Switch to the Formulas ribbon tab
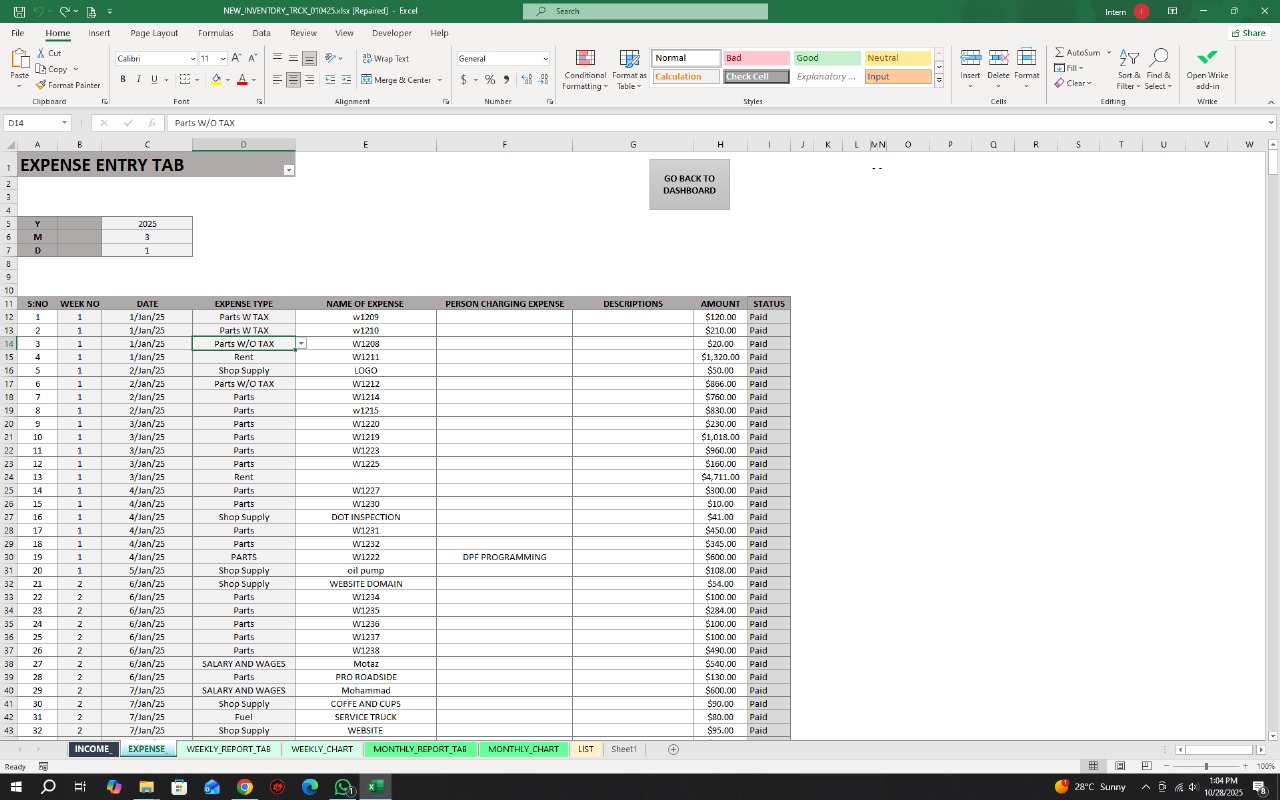The width and height of the screenshot is (1280, 800). click(x=215, y=32)
